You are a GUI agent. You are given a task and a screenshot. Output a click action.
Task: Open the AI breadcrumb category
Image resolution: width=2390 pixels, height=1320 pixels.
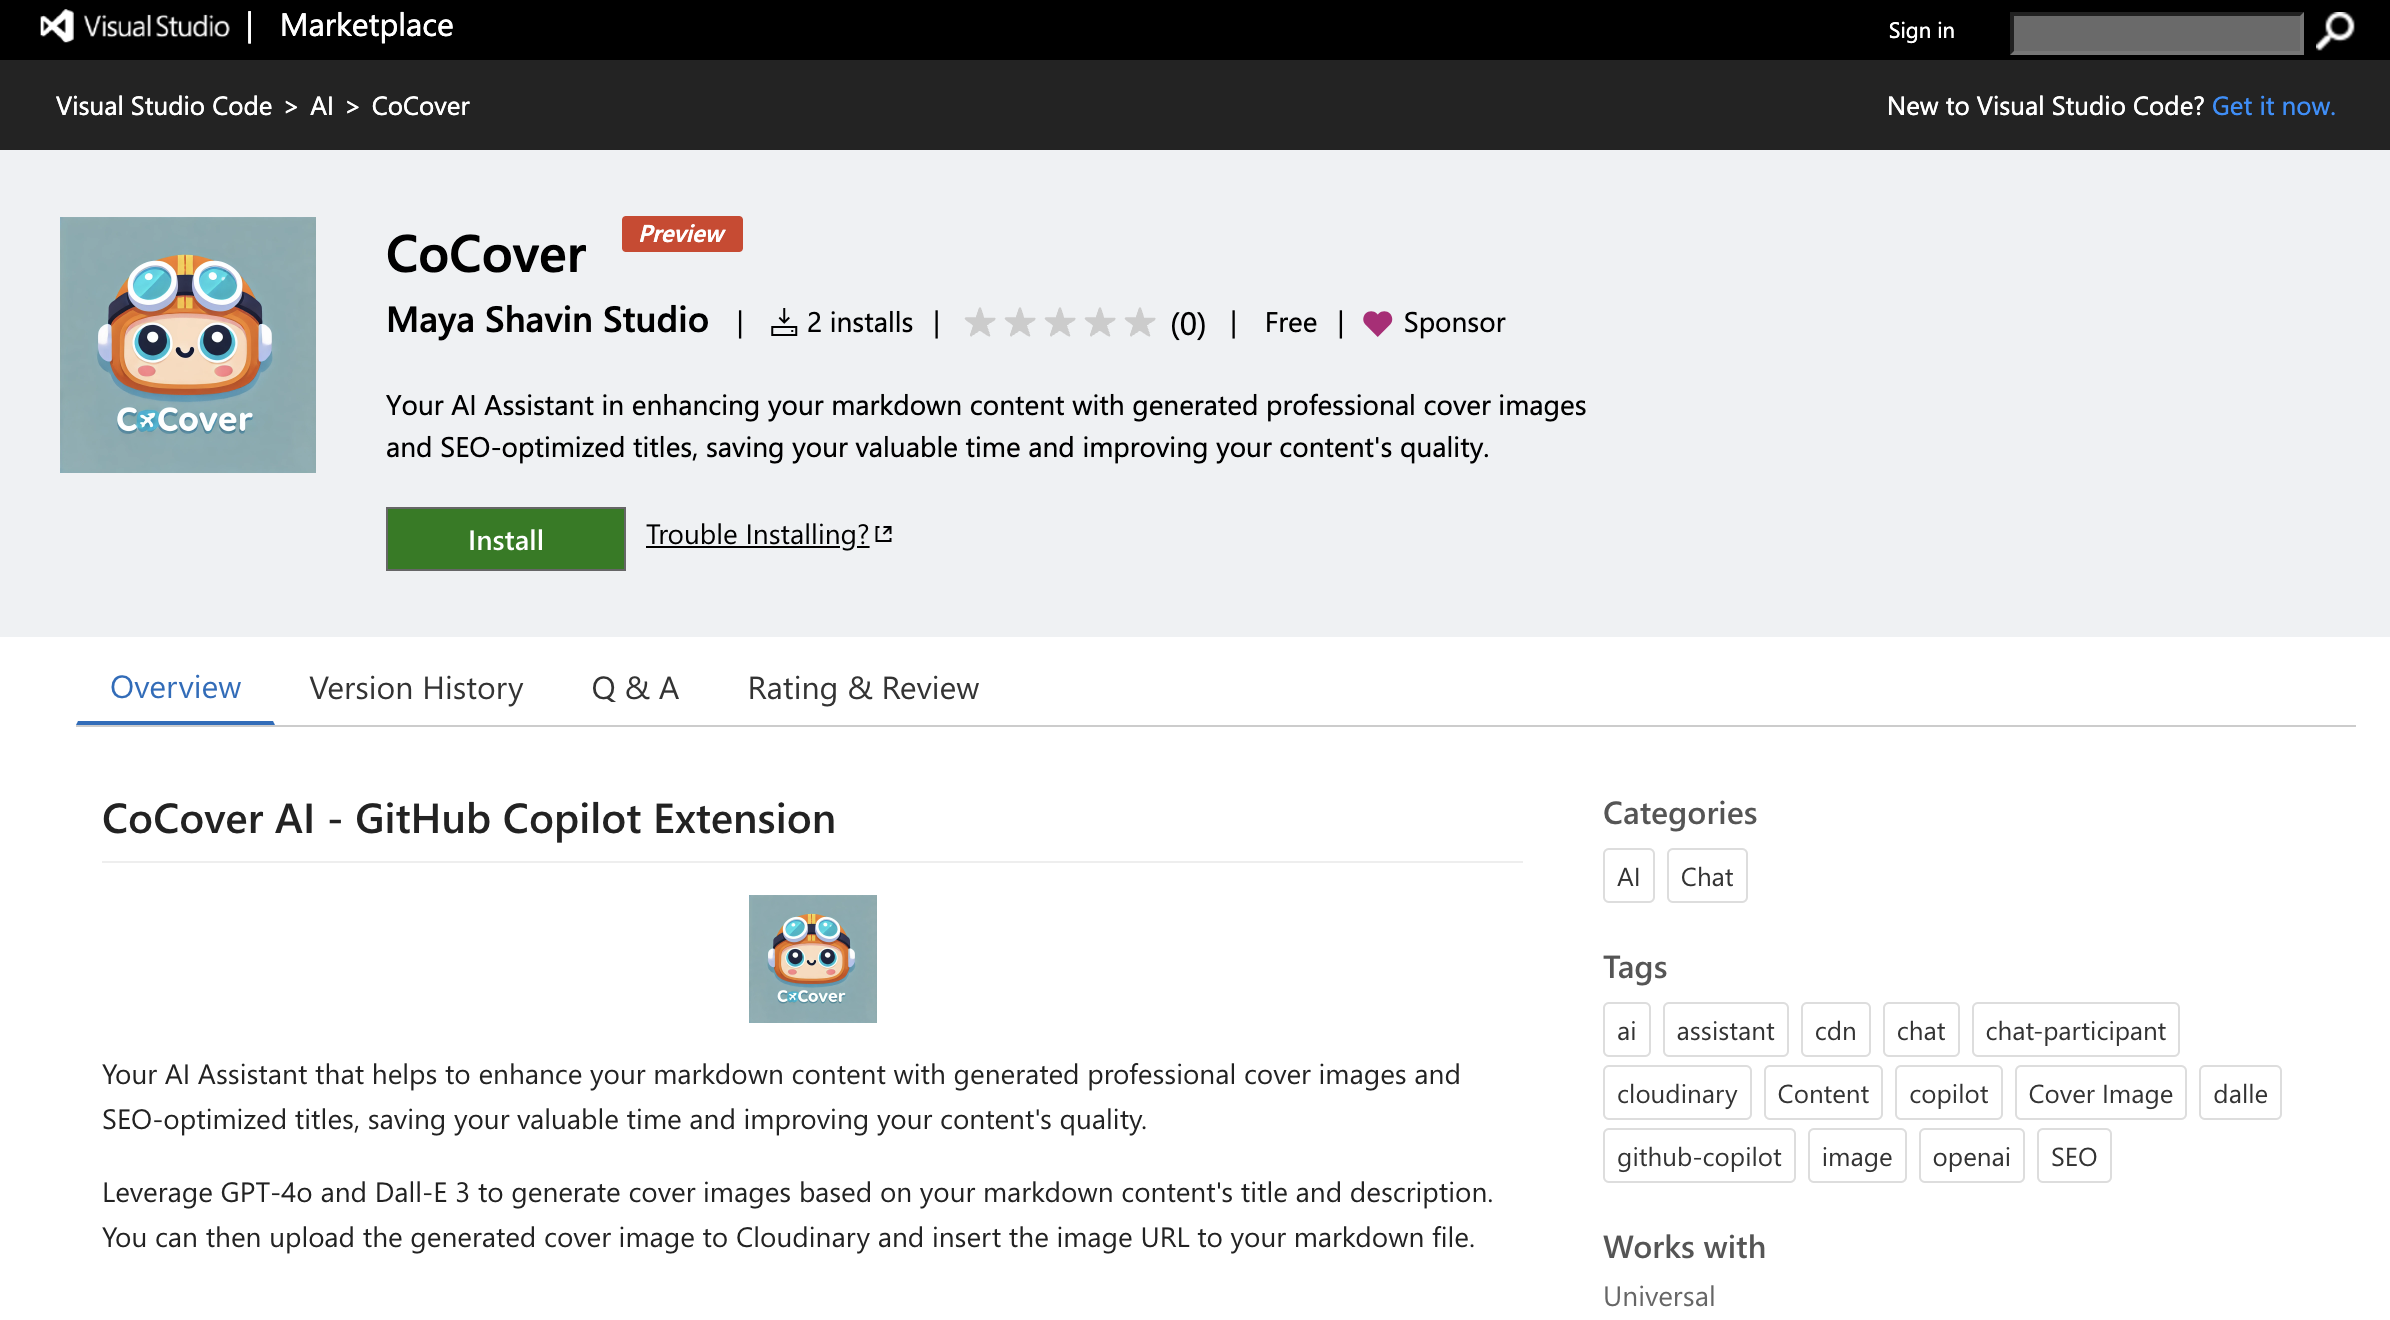coord(322,106)
